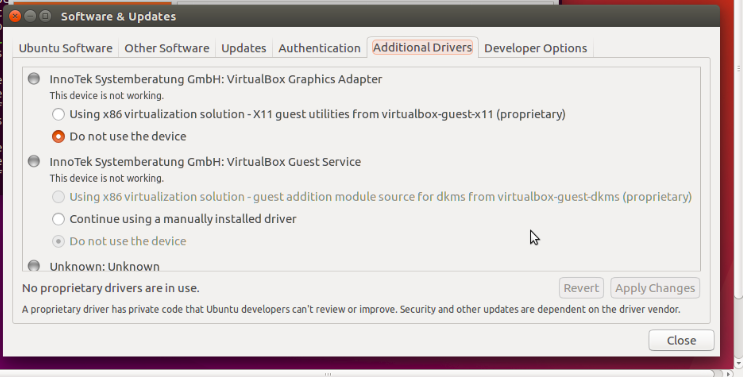The width and height of the screenshot is (743, 377).
Task: Select guest addition module source for dkms option
Action: tap(58, 197)
